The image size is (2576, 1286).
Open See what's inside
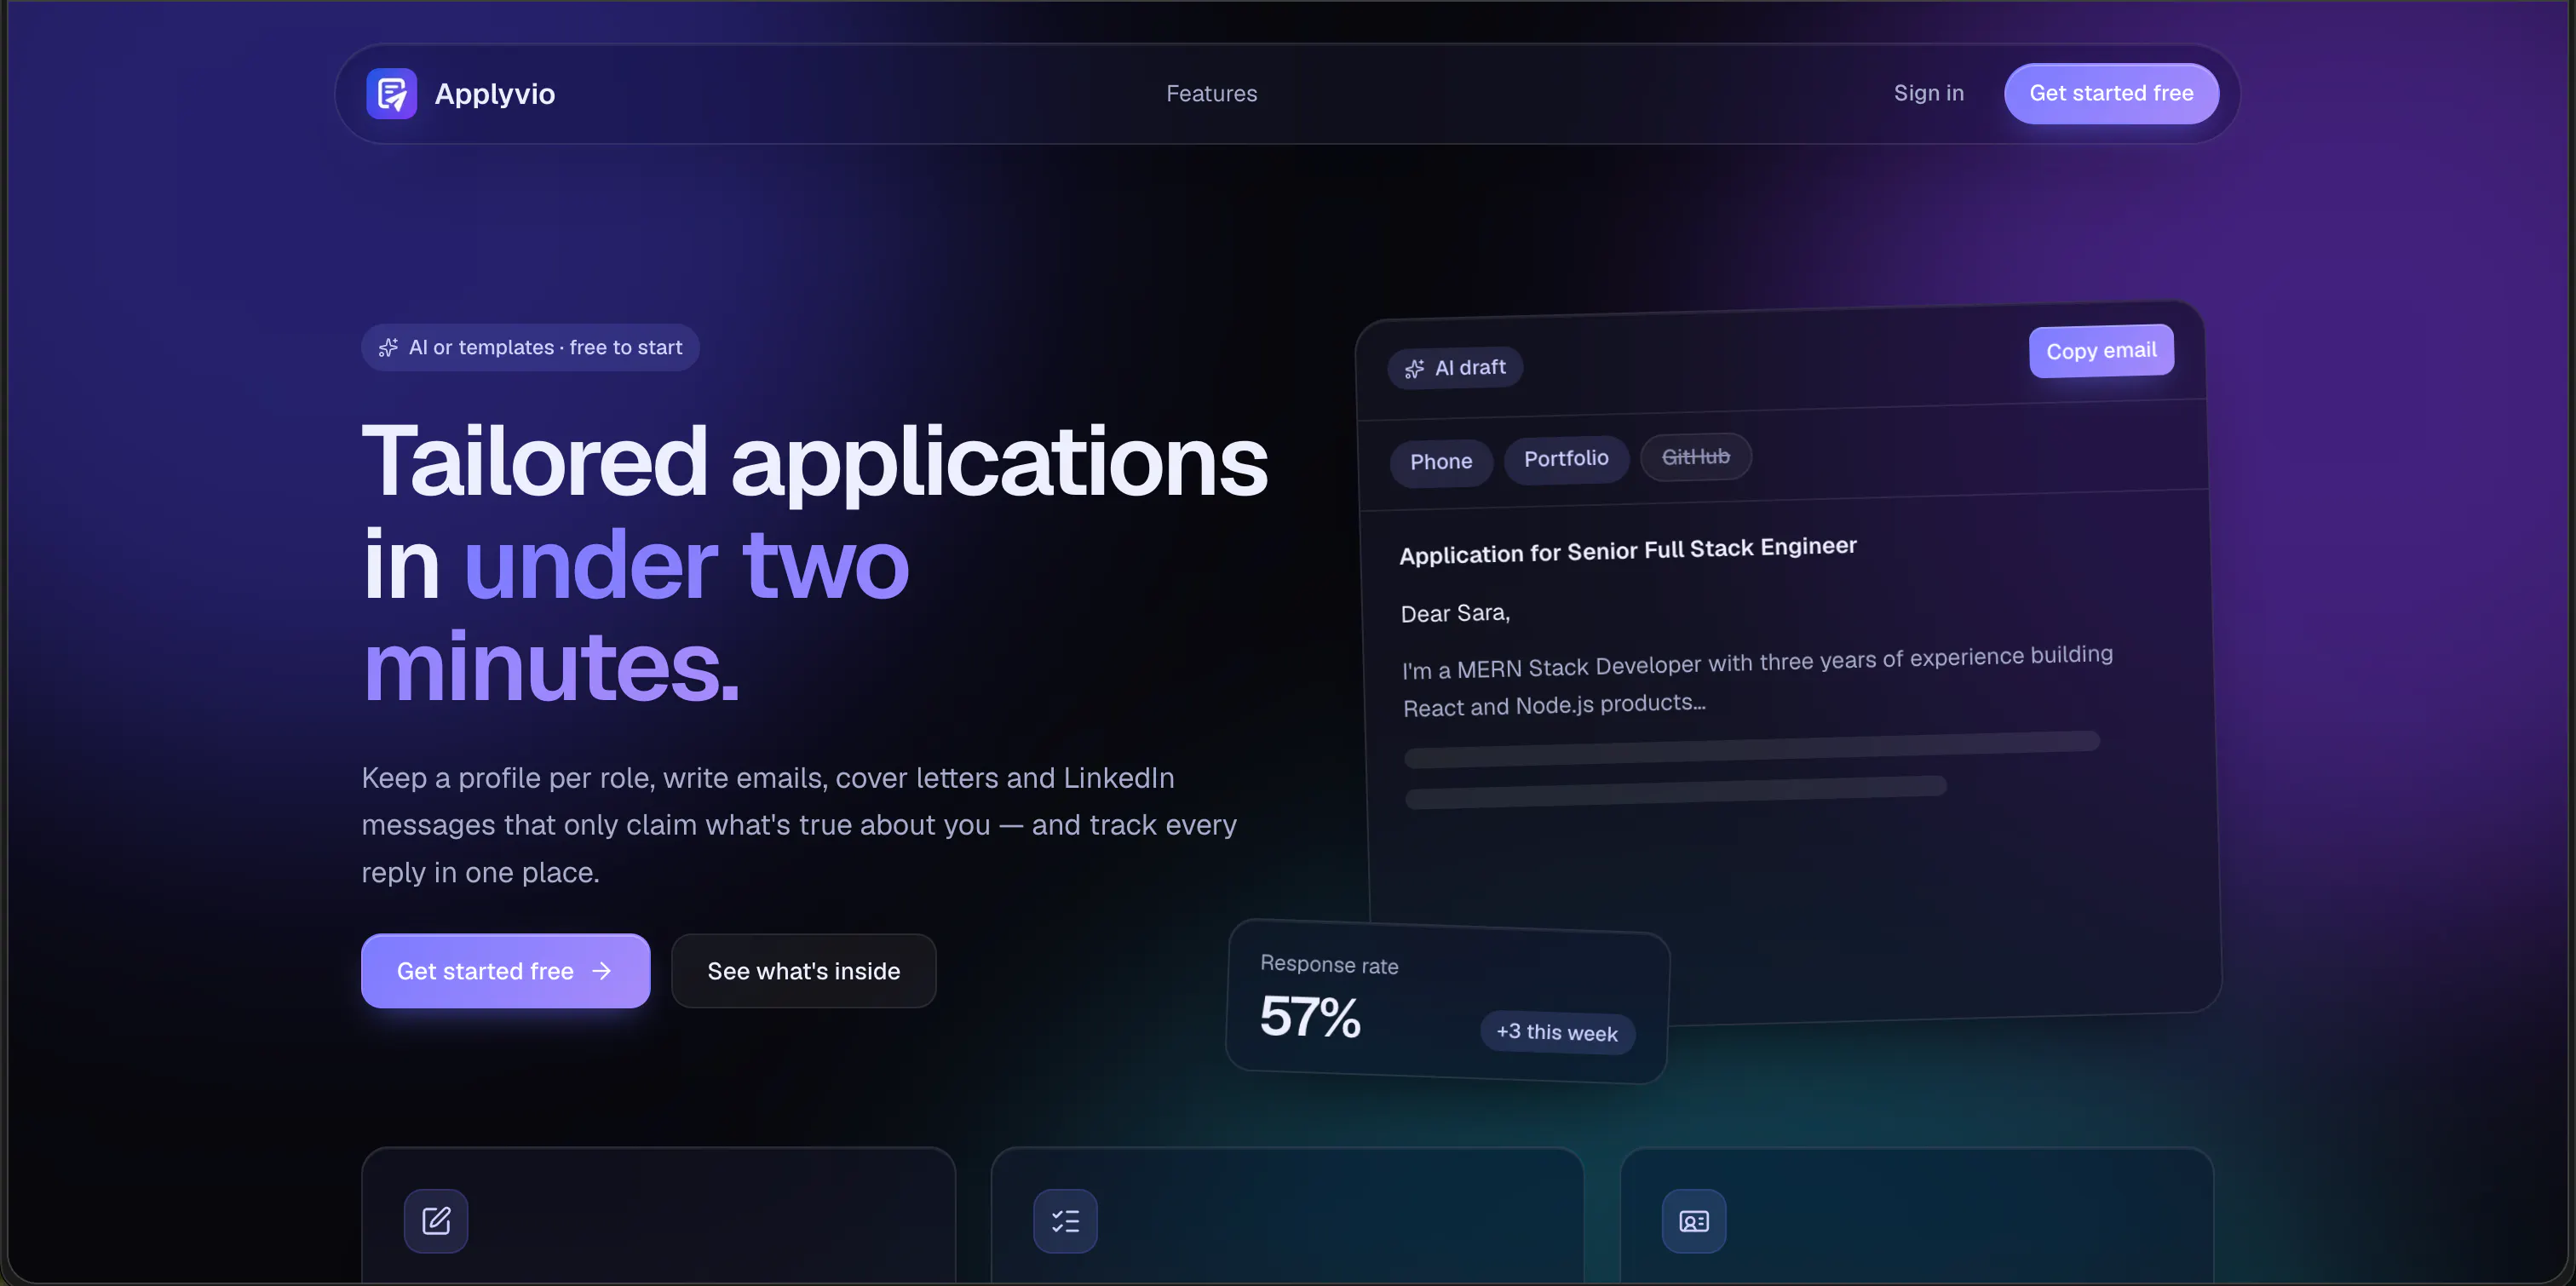click(x=803, y=971)
